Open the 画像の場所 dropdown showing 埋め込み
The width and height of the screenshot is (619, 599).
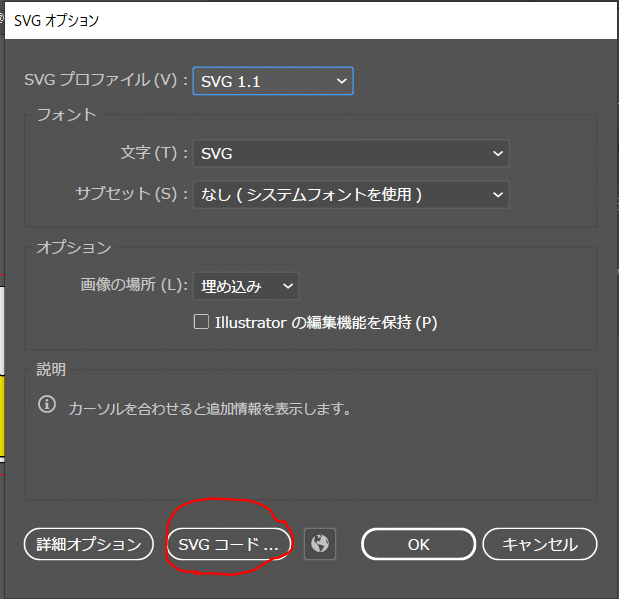point(246,286)
